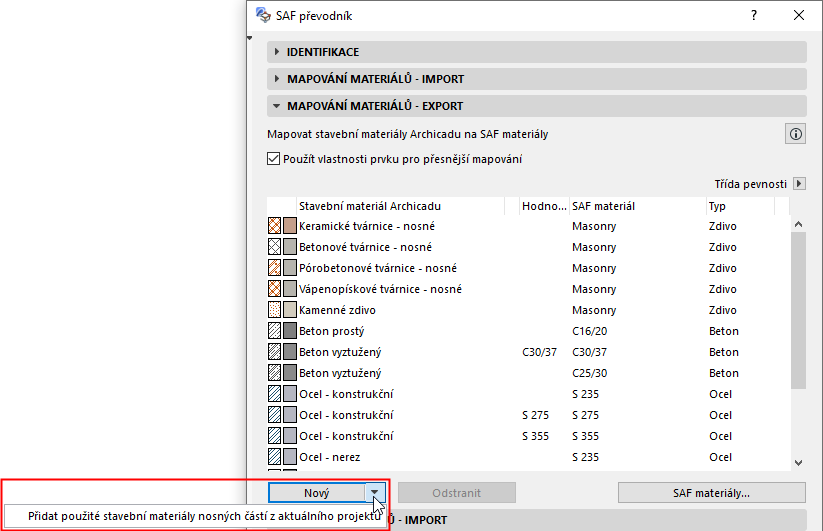Close the SAF převodník dialog
Image resolution: width=823 pixels, height=531 pixels.
tap(798, 15)
